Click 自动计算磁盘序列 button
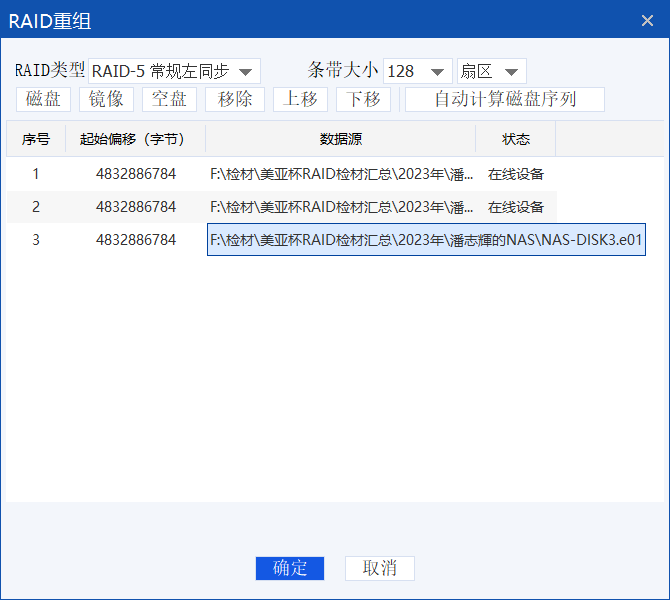 point(504,99)
